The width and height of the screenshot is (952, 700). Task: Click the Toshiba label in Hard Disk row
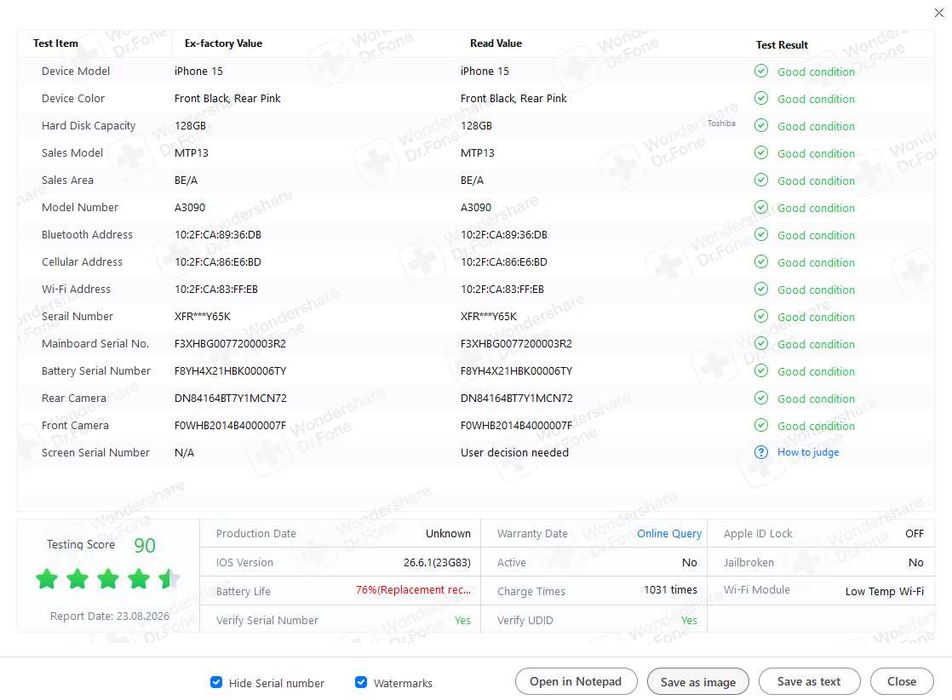point(721,123)
